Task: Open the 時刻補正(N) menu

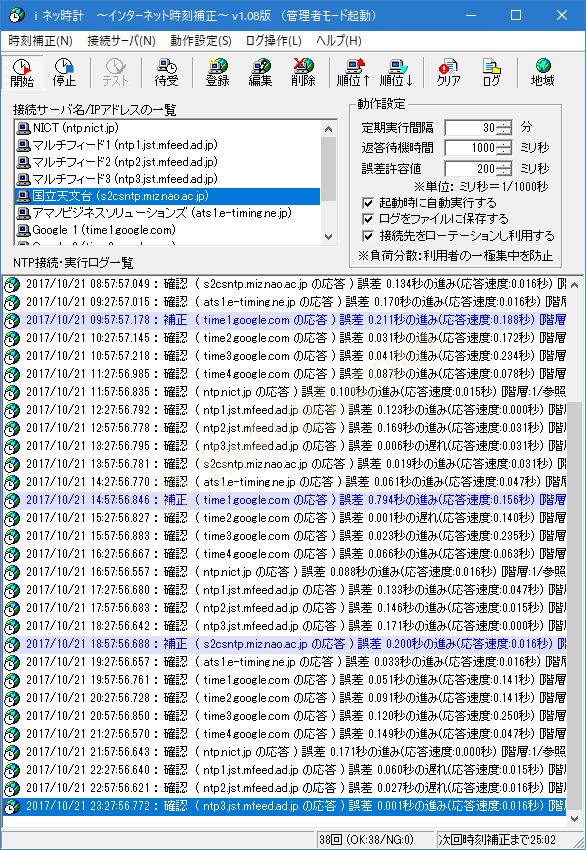Action: point(40,41)
